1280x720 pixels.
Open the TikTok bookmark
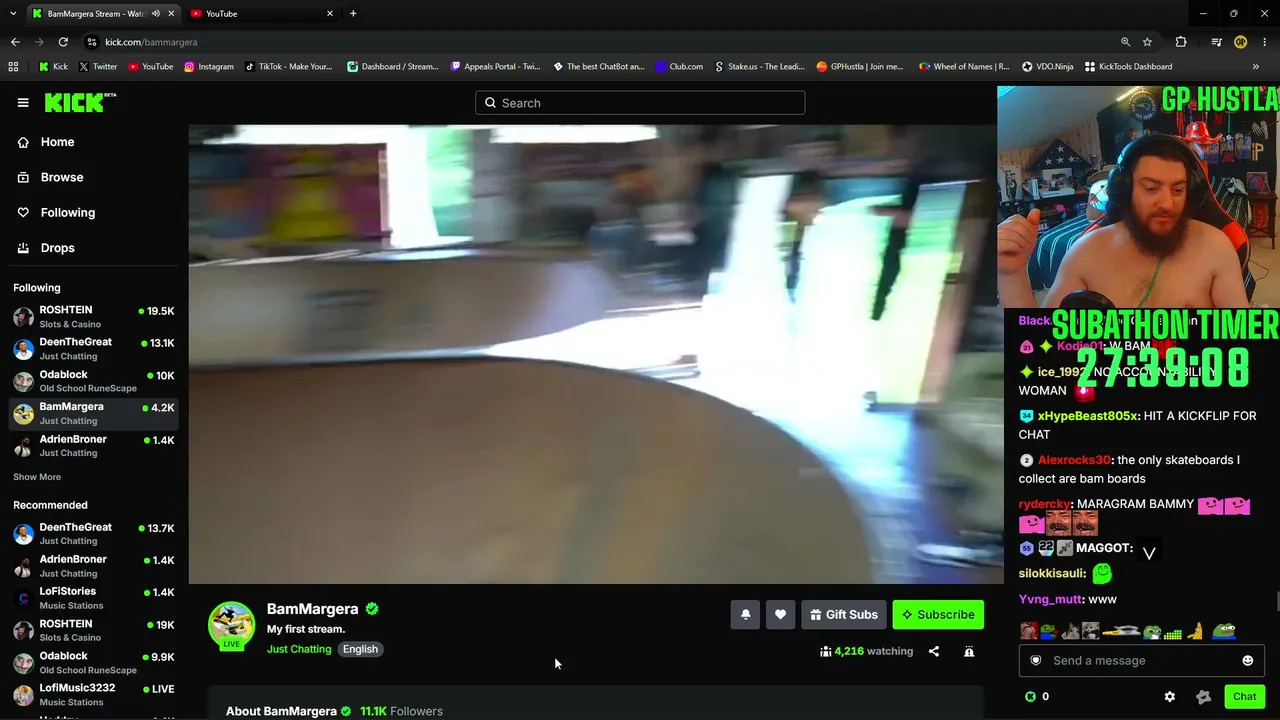[288, 67]
